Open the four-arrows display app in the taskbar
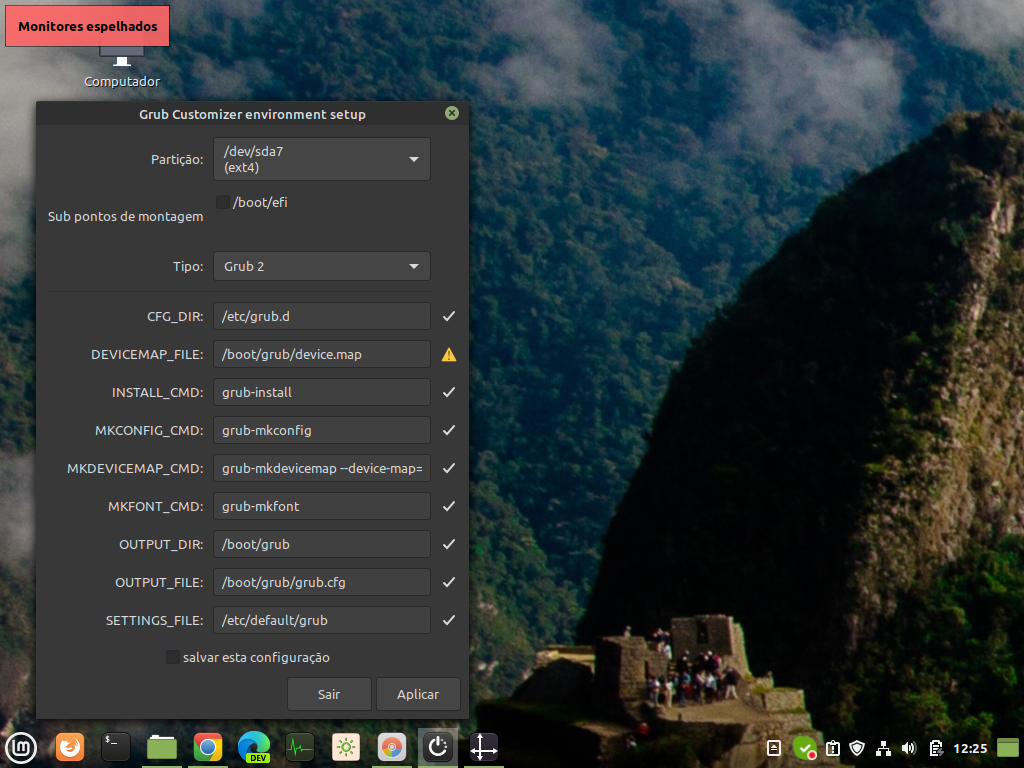The height and width of the screenshot is (768, 1024). (x=484, y=747)
